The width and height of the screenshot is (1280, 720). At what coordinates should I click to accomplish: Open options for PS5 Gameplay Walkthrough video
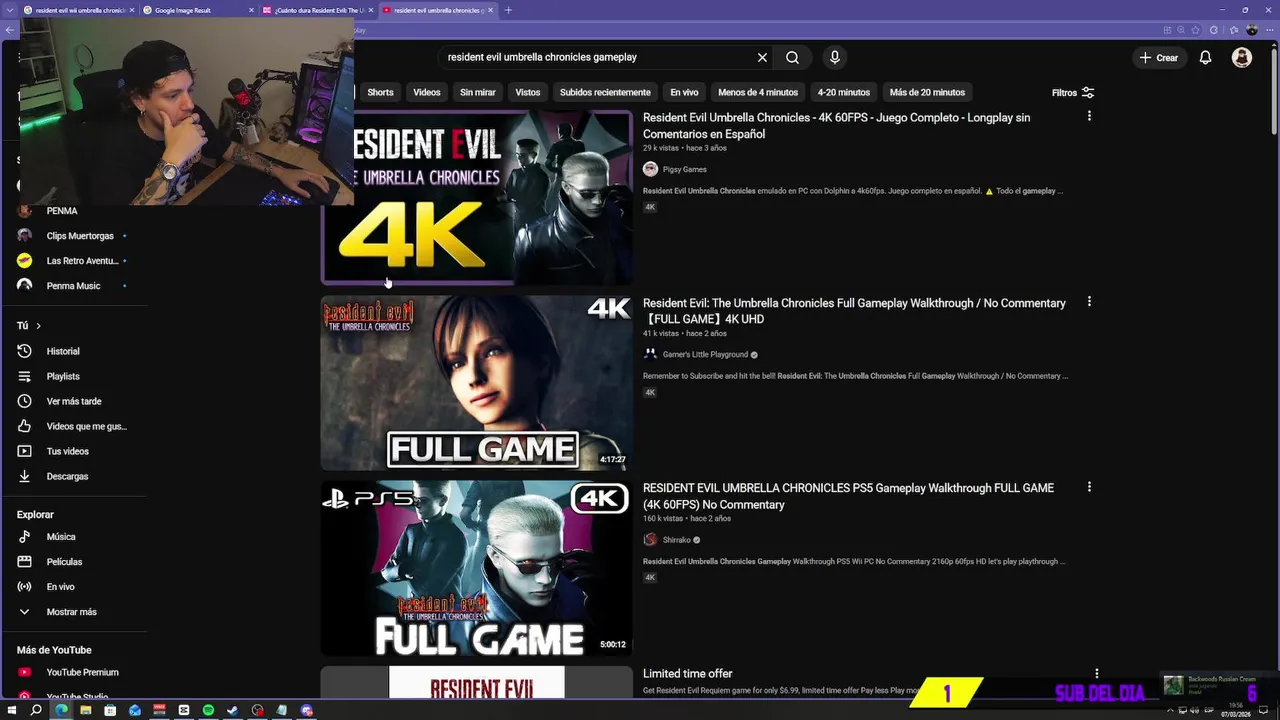[x=1089, y=487]
